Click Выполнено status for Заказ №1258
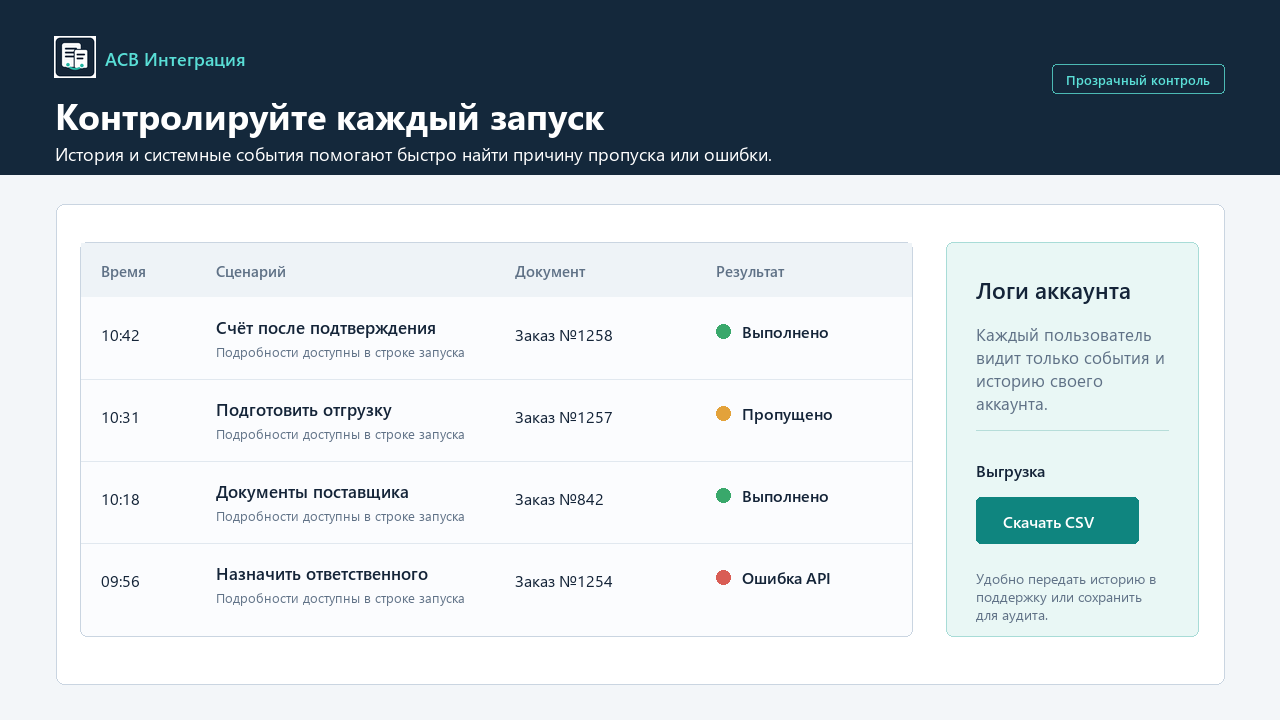 click(785, 333)
